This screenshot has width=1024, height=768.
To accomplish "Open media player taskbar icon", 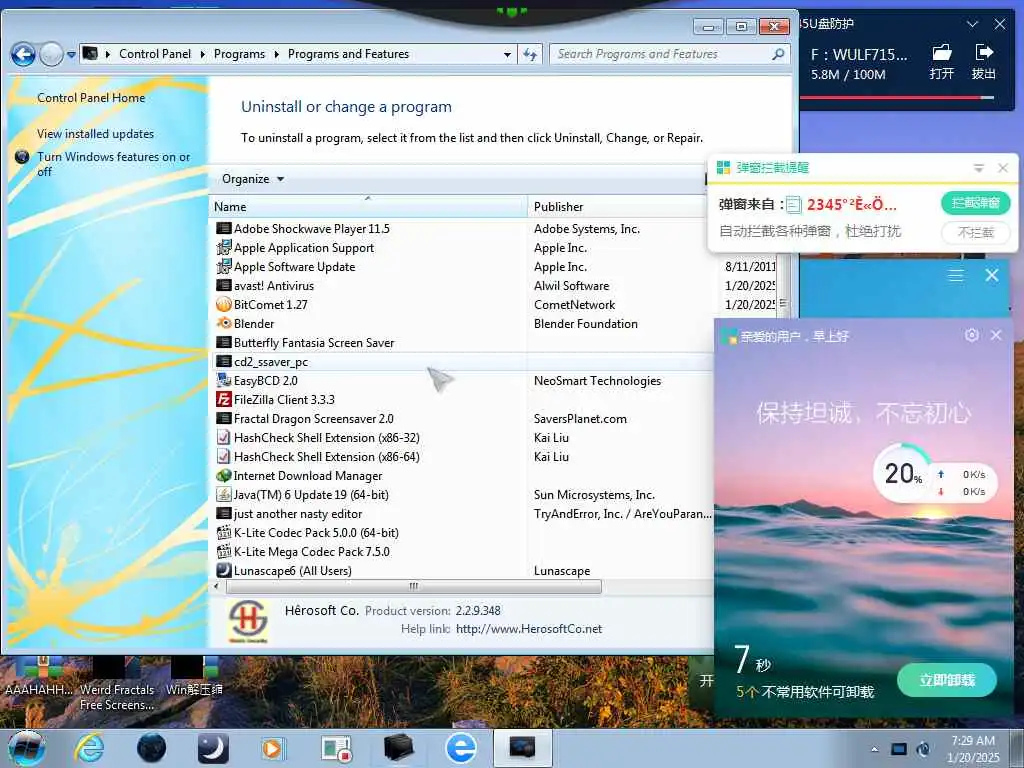I will click(x=272, y=748).
